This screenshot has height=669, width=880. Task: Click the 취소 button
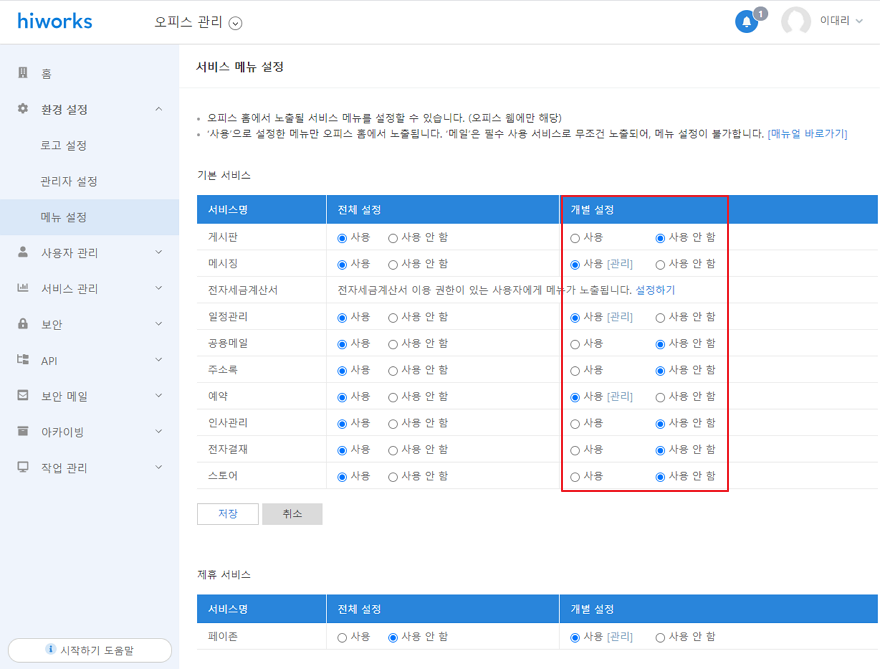292,514
